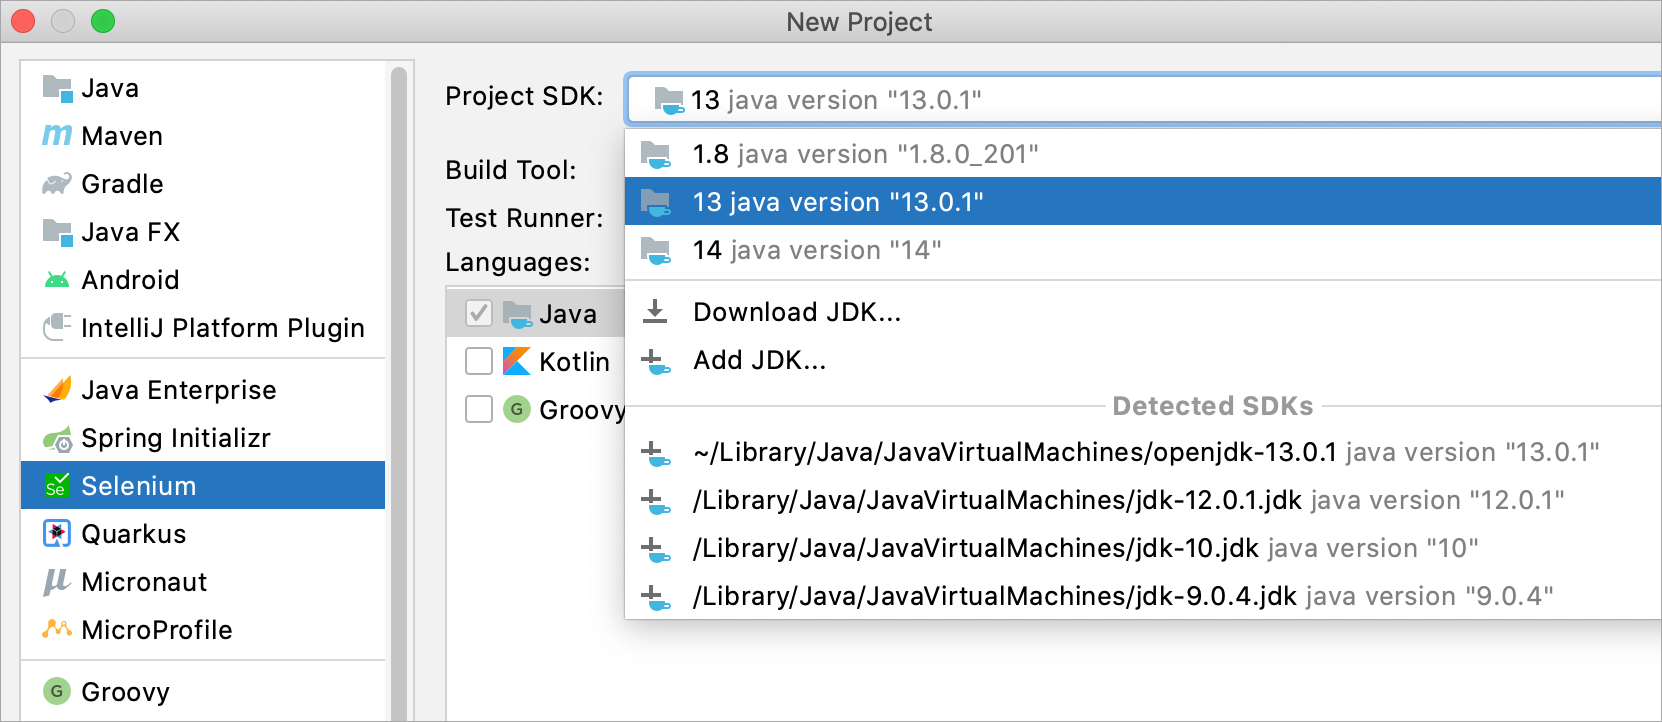This screenshot has width=1662, height=722.
Task: Click the Groovy logo in Languages list
Action: 517,409
